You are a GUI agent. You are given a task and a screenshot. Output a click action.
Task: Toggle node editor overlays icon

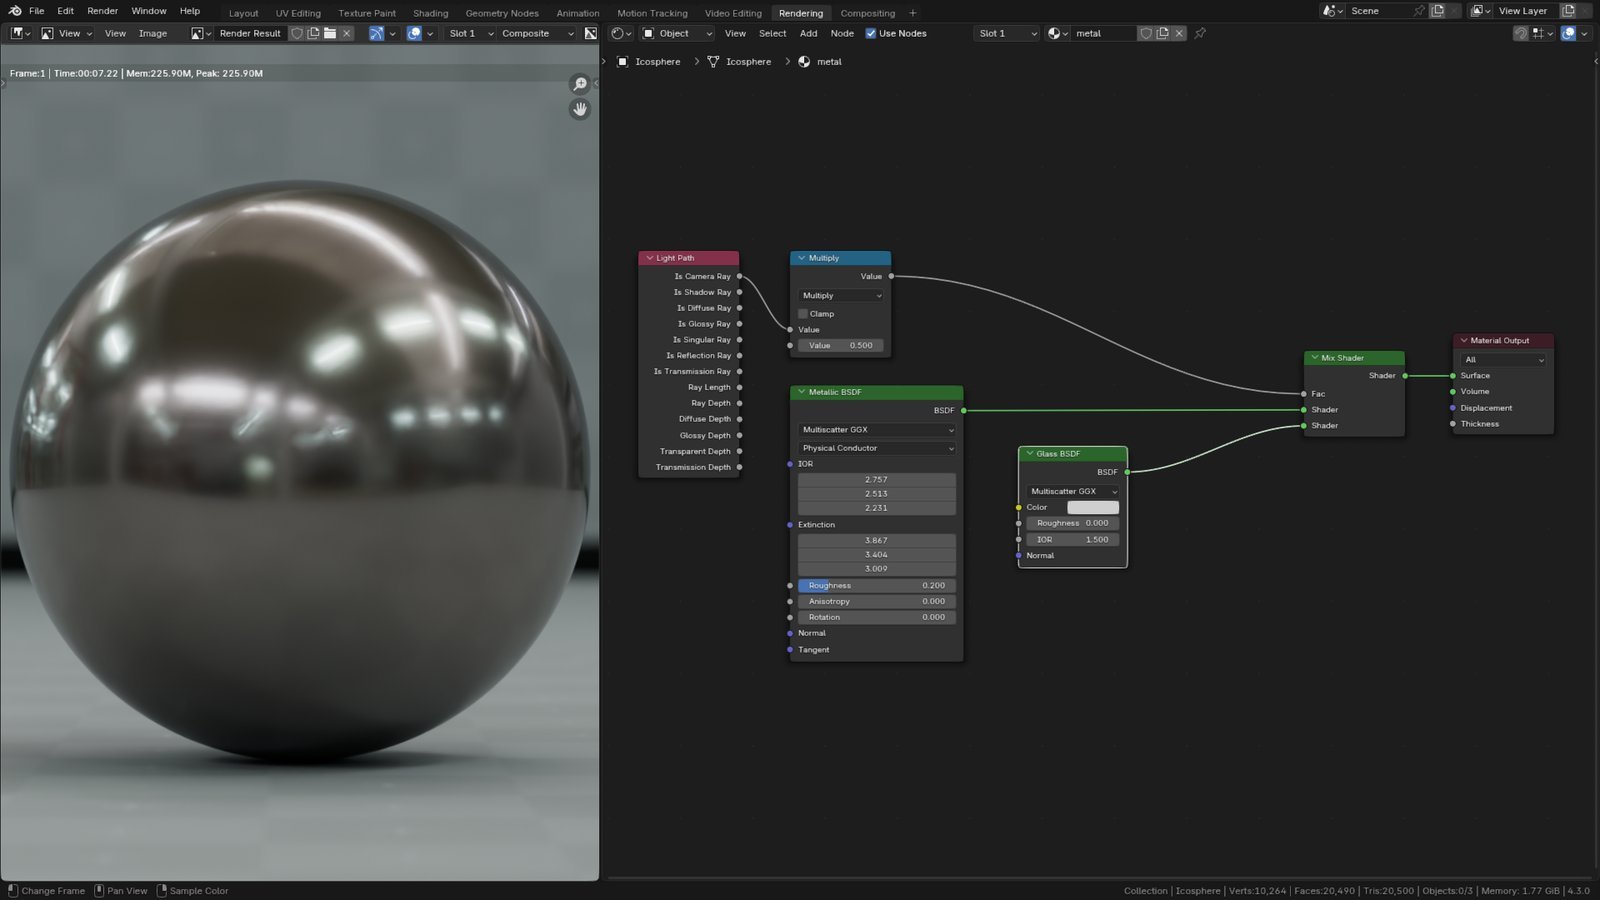(x=1569, y=33)
